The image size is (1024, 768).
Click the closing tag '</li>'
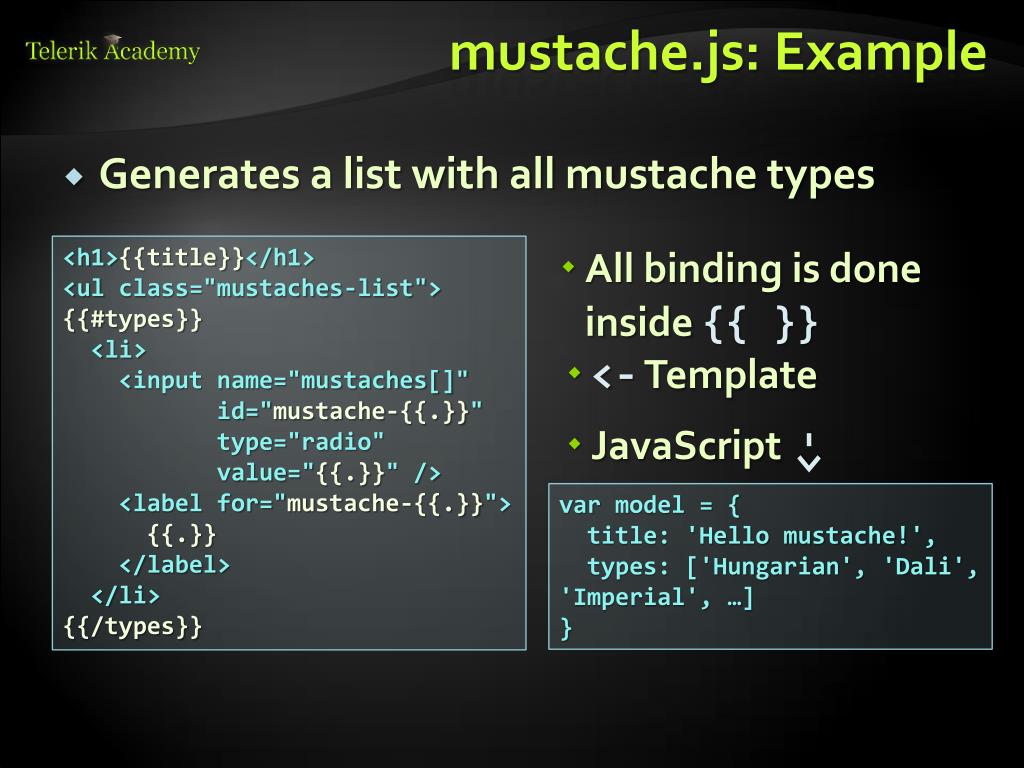click(125, 595)
